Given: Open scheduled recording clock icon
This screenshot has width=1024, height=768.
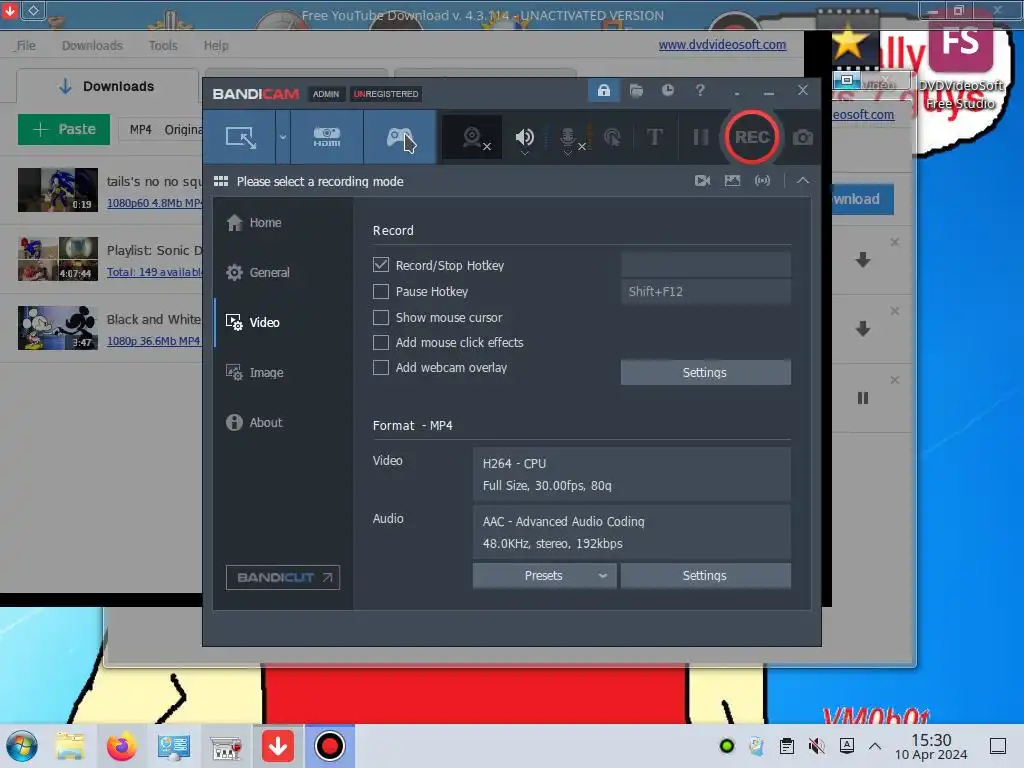Looking at the screenshot, I should (x=667, y=90).
